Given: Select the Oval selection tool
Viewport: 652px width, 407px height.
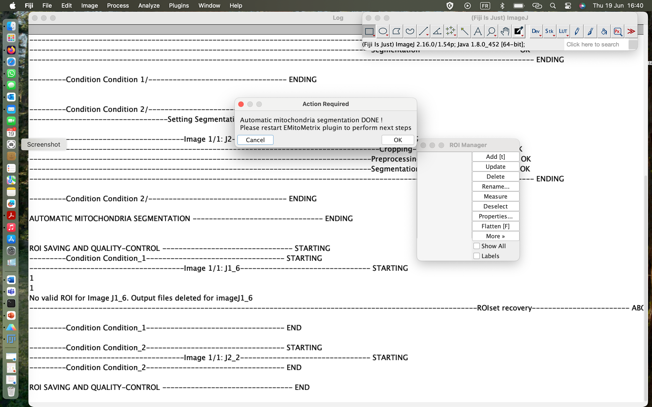Looking at the screenshot, I should coord(383,31).
